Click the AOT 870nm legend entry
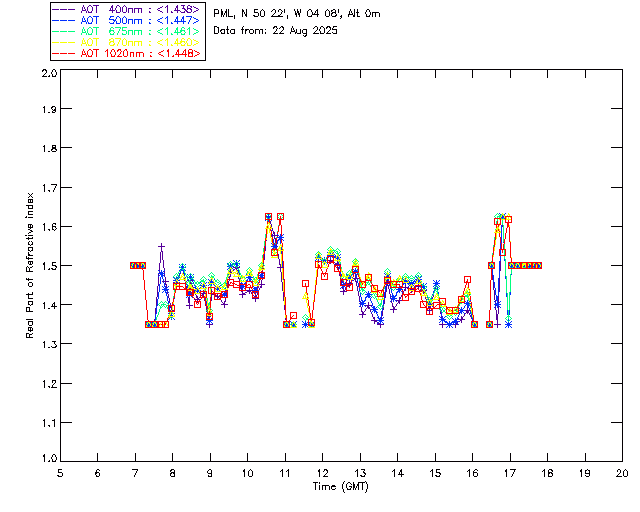The width and height of the screenshot is (640, 512). [x=127, y=42]
